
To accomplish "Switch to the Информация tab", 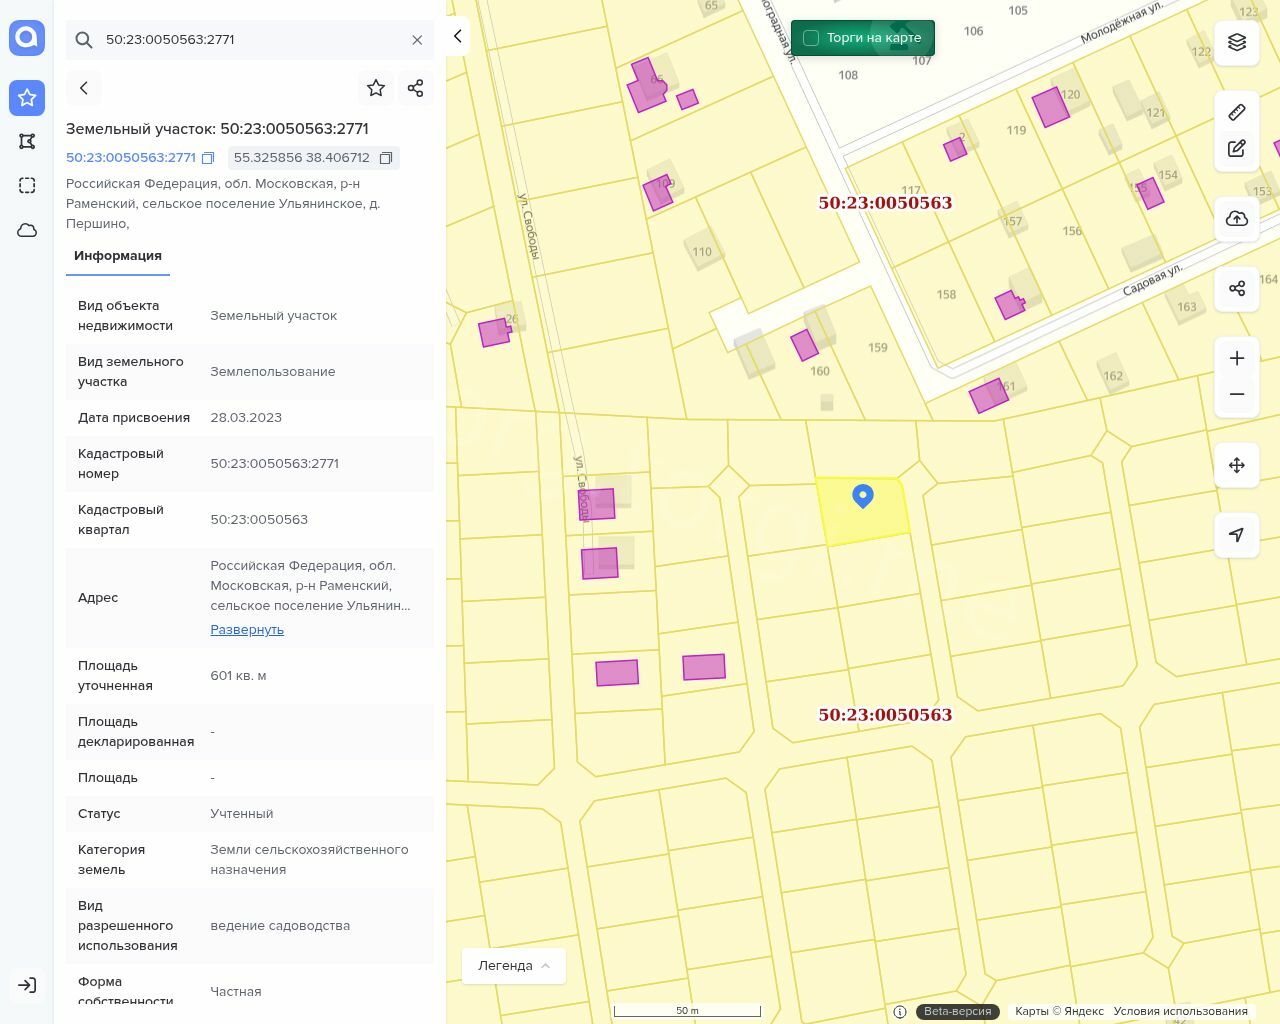I will coord(118,256).
